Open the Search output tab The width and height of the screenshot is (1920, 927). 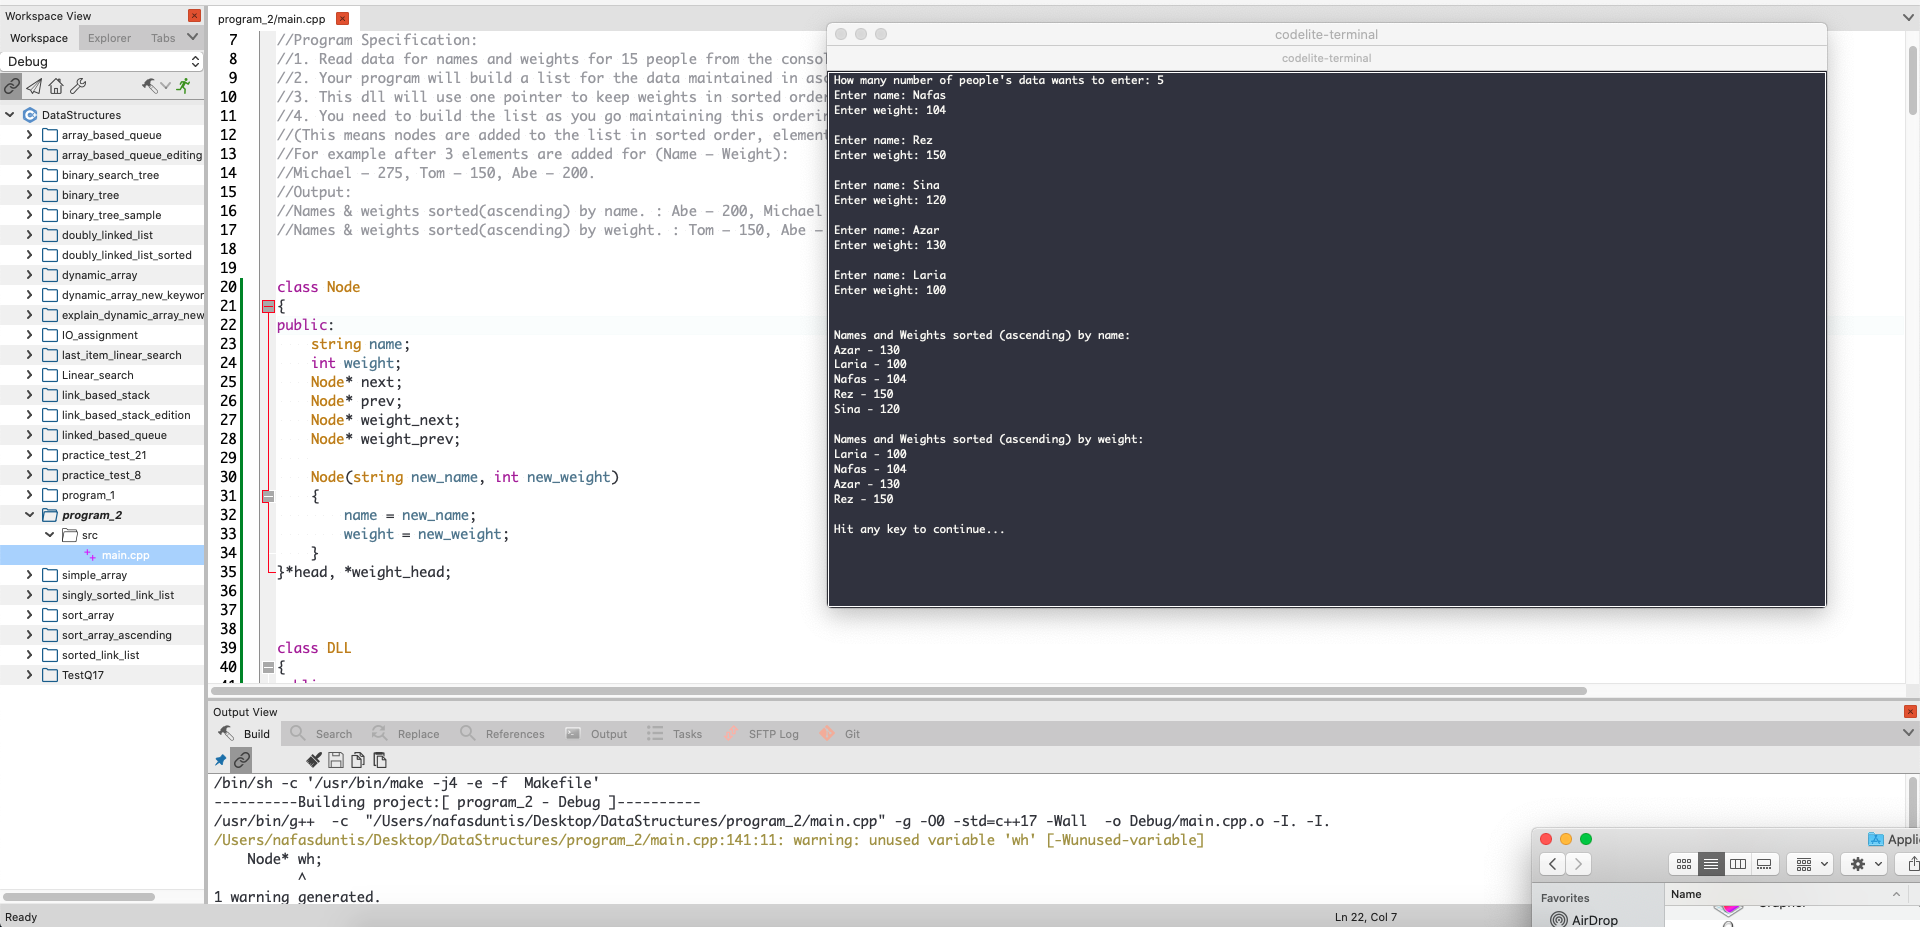point(321,733)
